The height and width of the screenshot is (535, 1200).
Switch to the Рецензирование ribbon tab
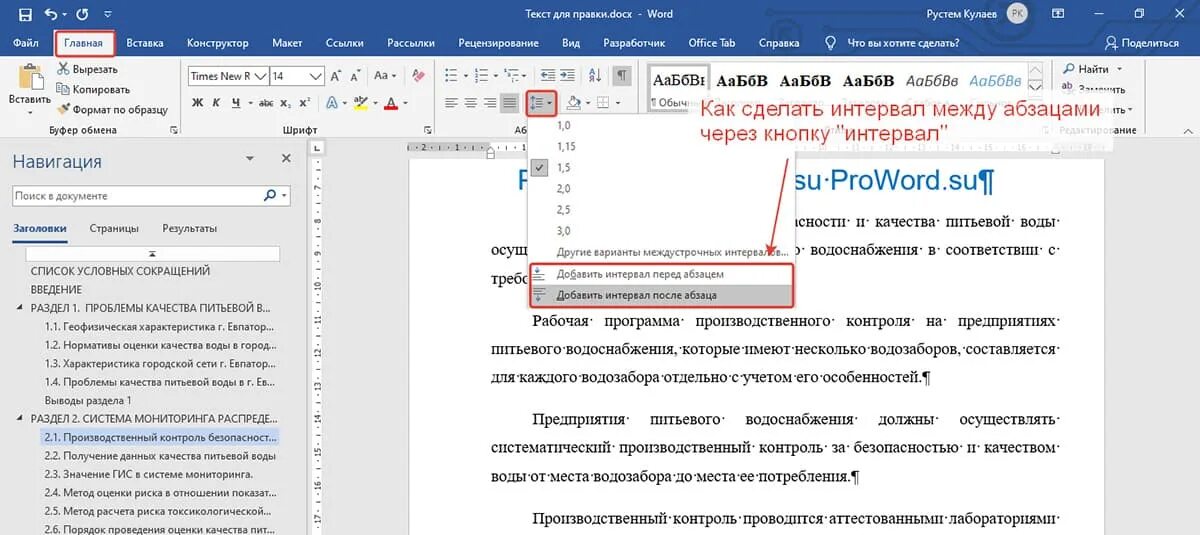498,43
